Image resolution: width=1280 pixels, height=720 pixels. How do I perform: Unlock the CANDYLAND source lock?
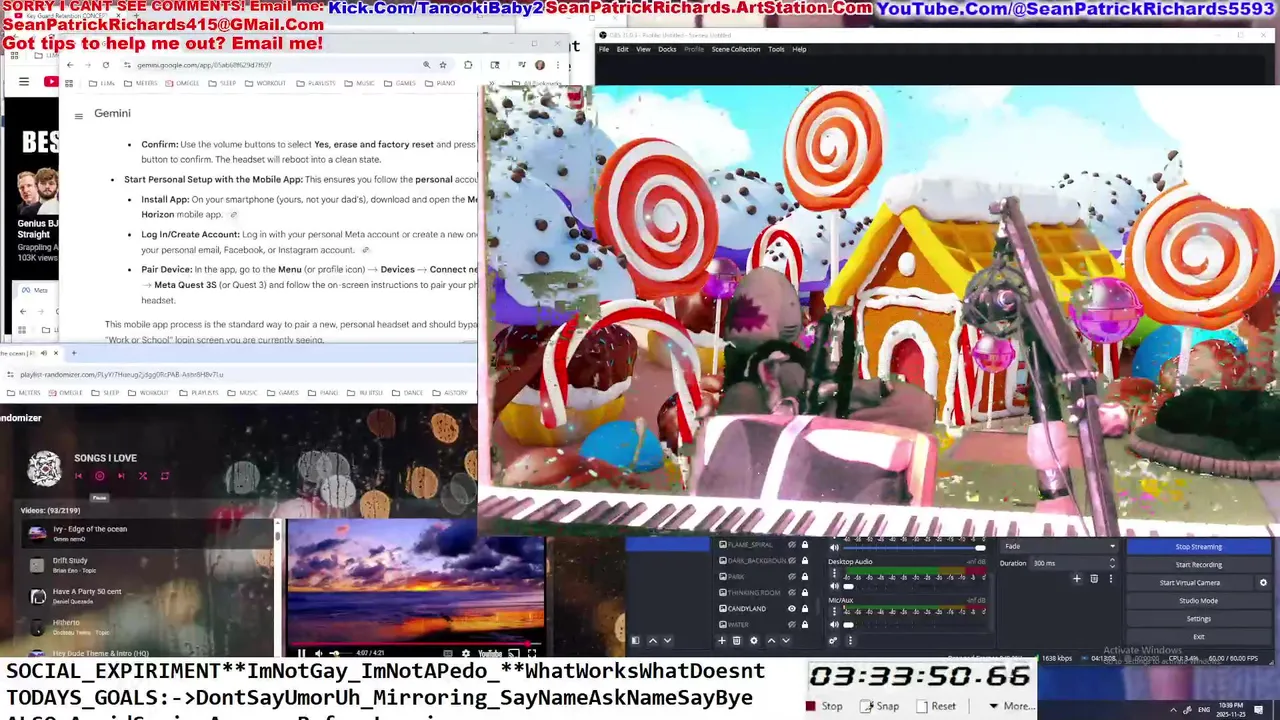805,609
